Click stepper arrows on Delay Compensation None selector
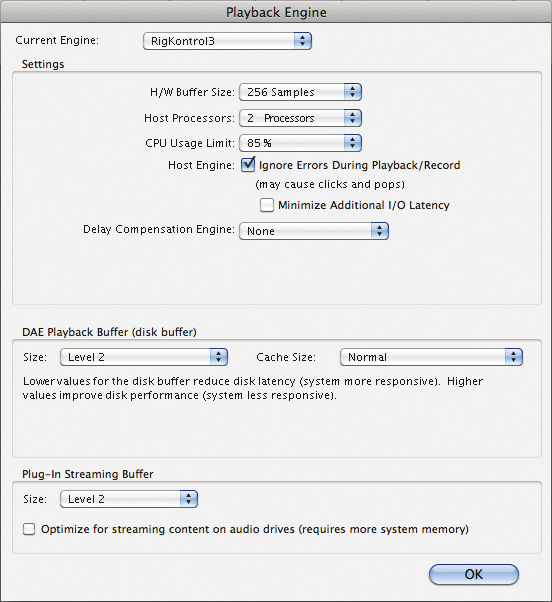Image resolution: width=552 pixels, height=602 pixels. click(380, 231)
